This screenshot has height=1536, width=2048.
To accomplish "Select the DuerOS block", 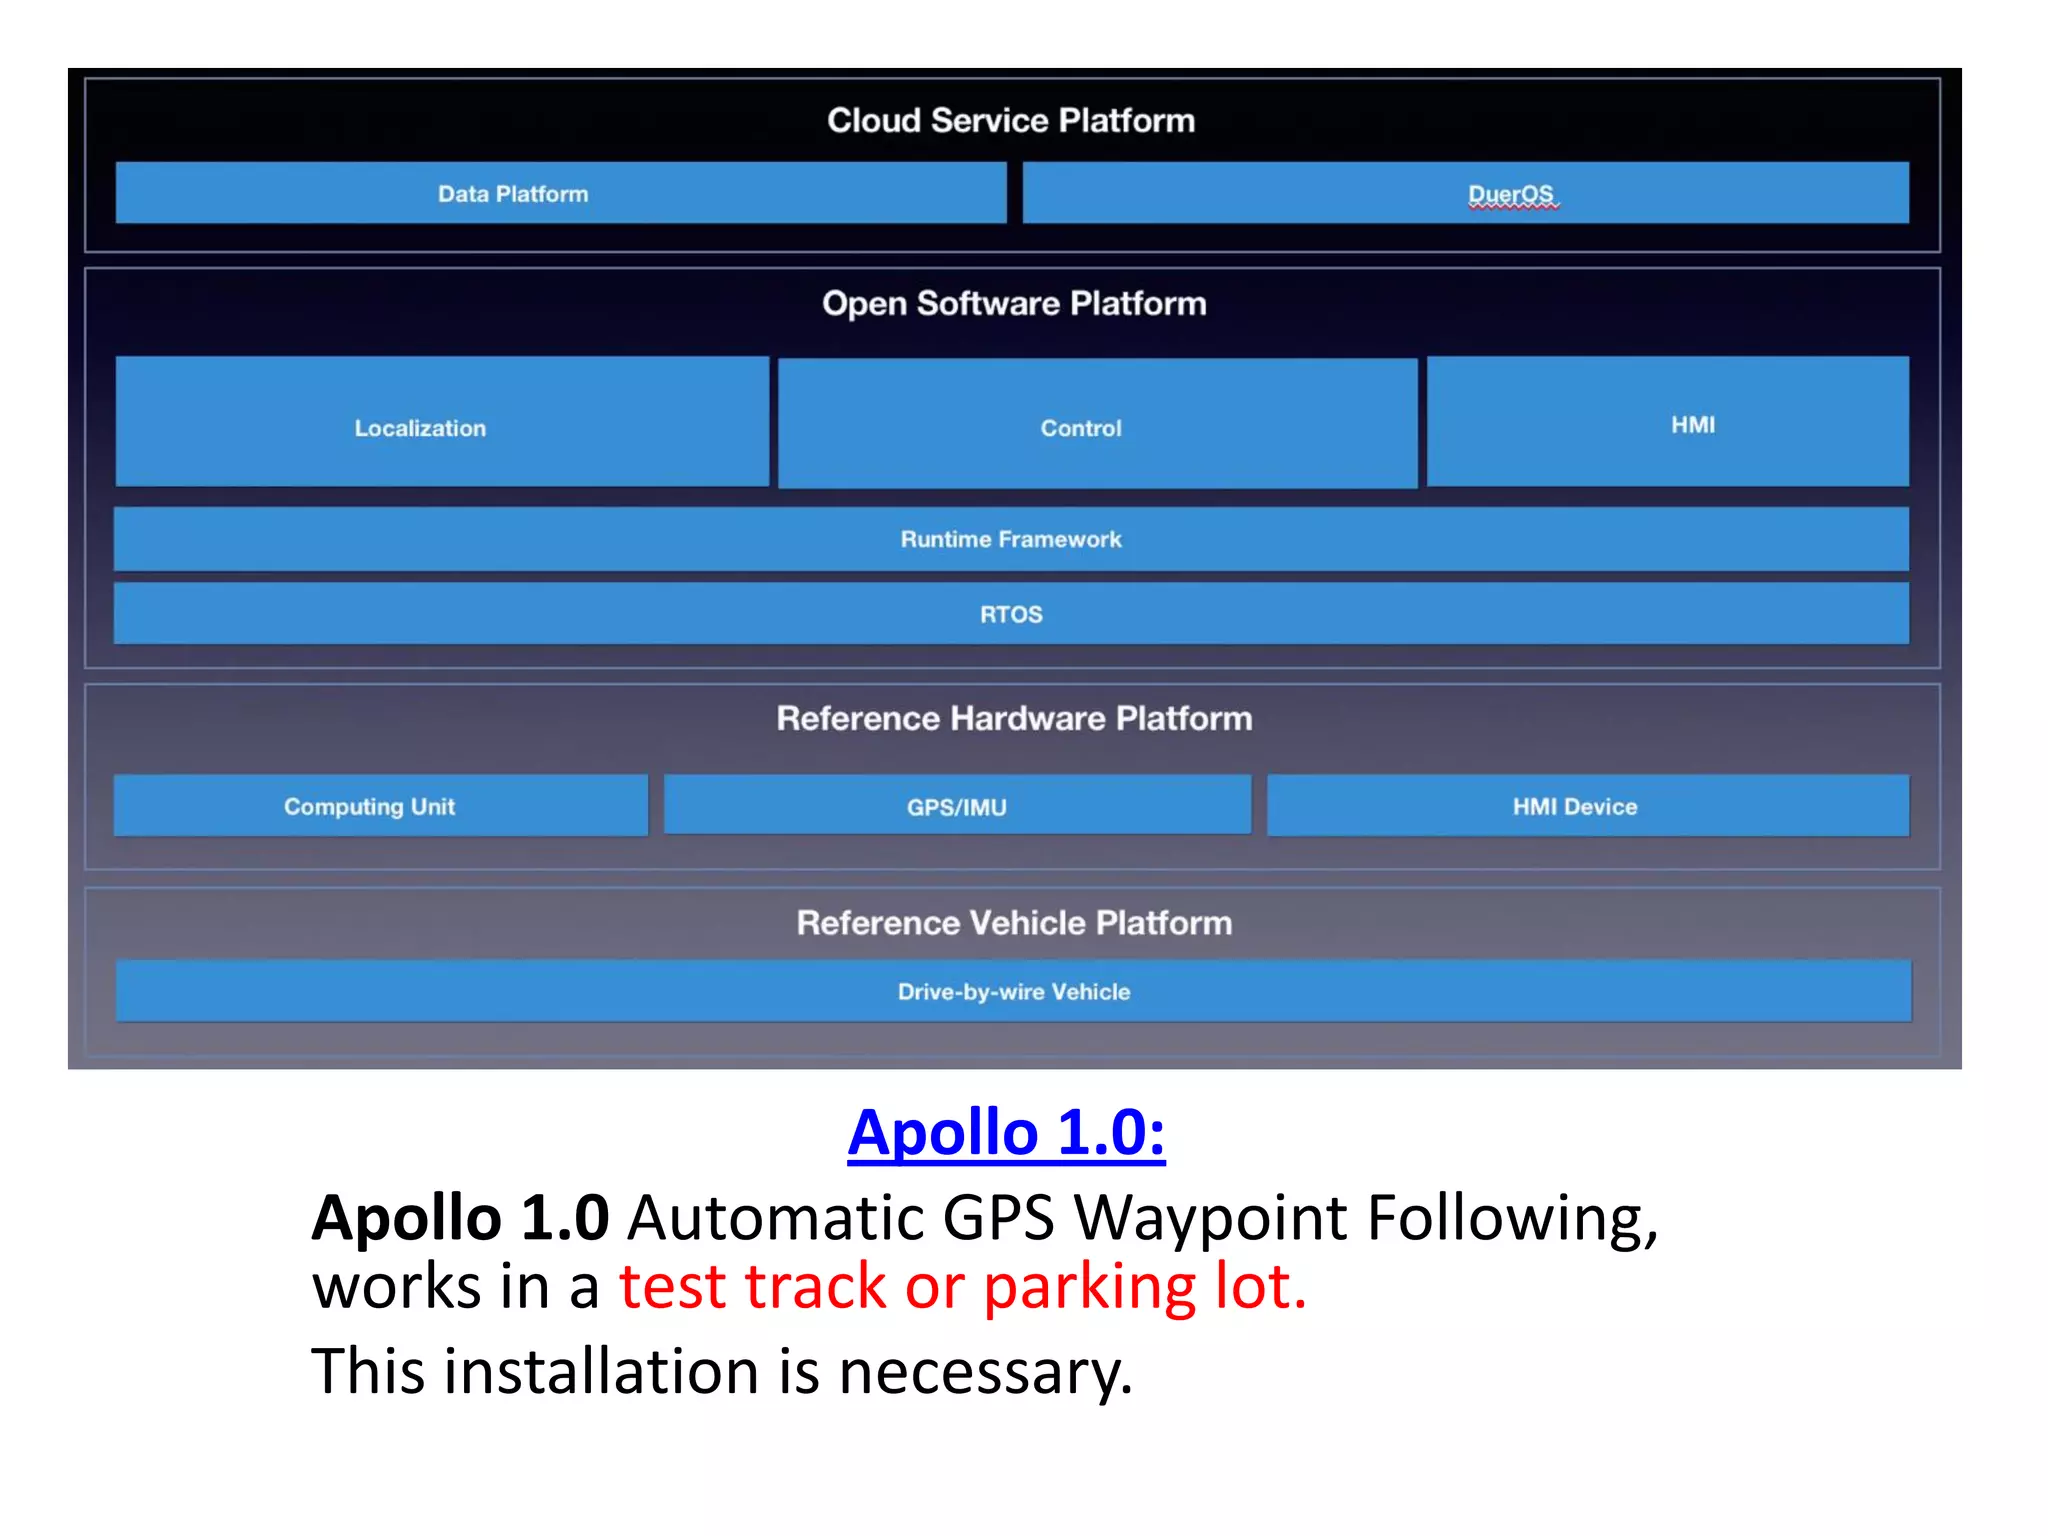I will [x=1465, y=193].
